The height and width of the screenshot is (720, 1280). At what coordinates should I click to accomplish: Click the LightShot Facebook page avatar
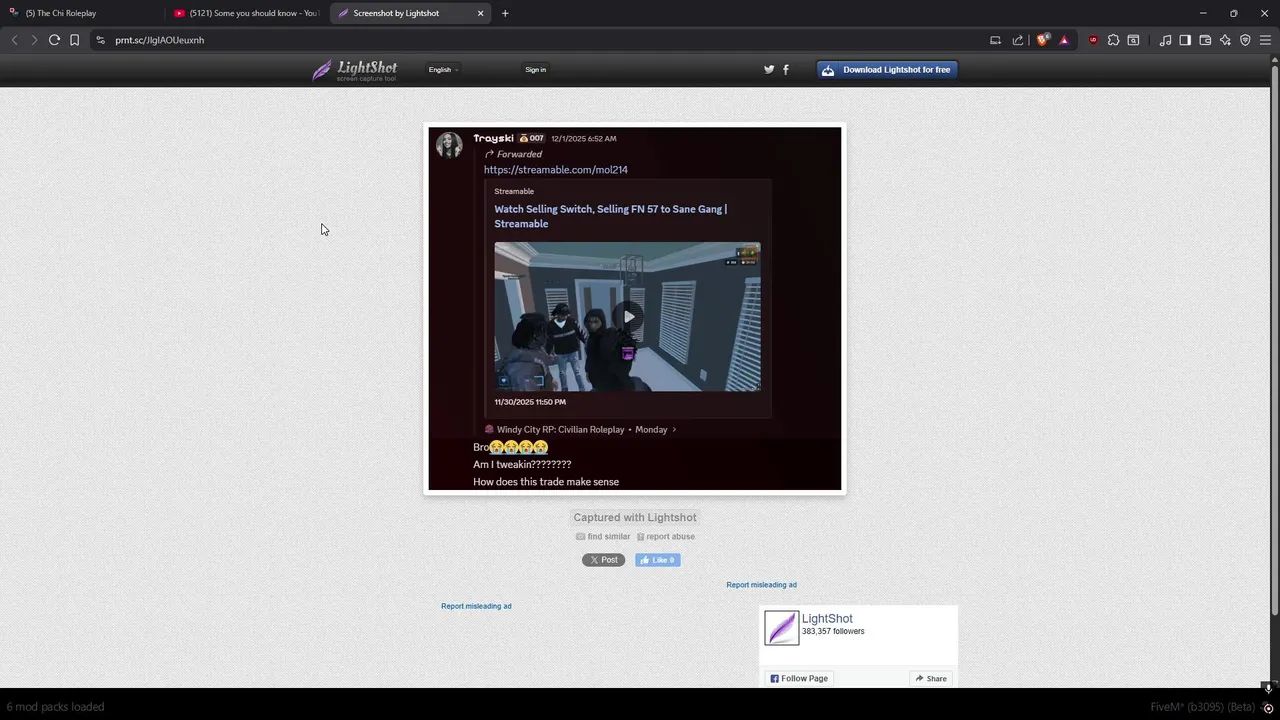pyautogui.click(x=782, y=628)
